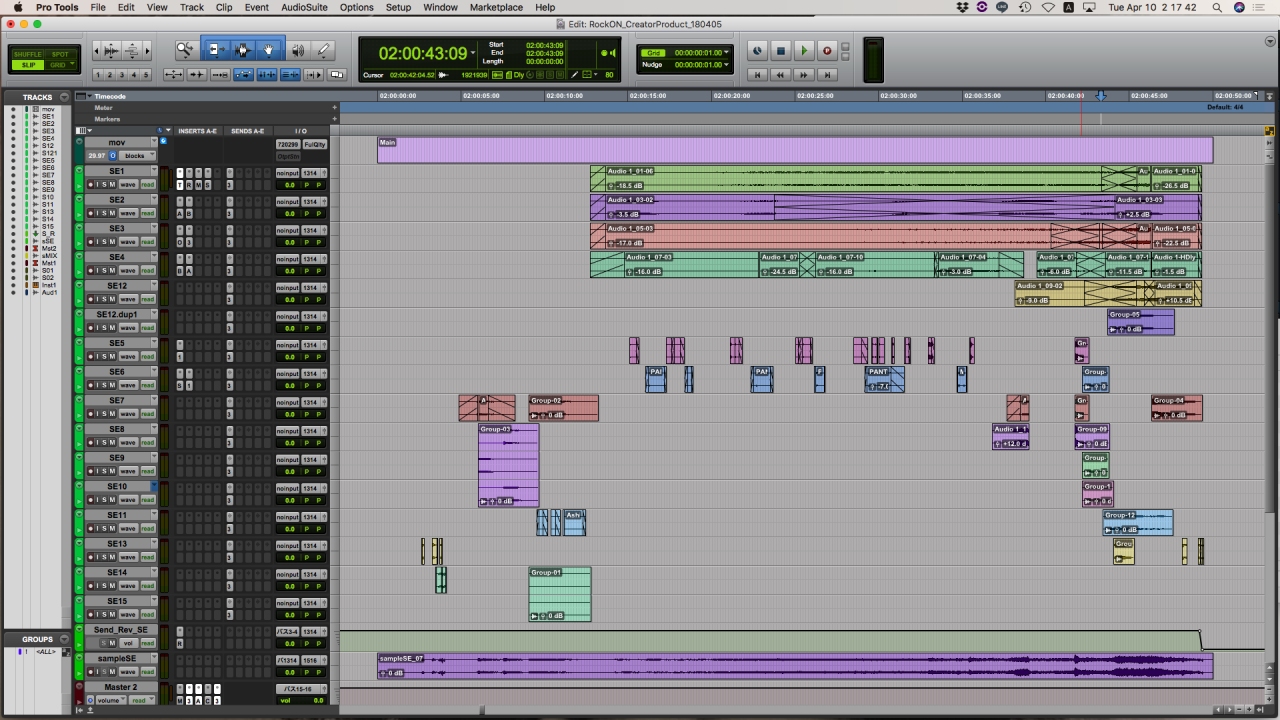The height and width of the screenshot is (720, 1280).
Task: Enable Spot edit mode
Action: [60, 54]
